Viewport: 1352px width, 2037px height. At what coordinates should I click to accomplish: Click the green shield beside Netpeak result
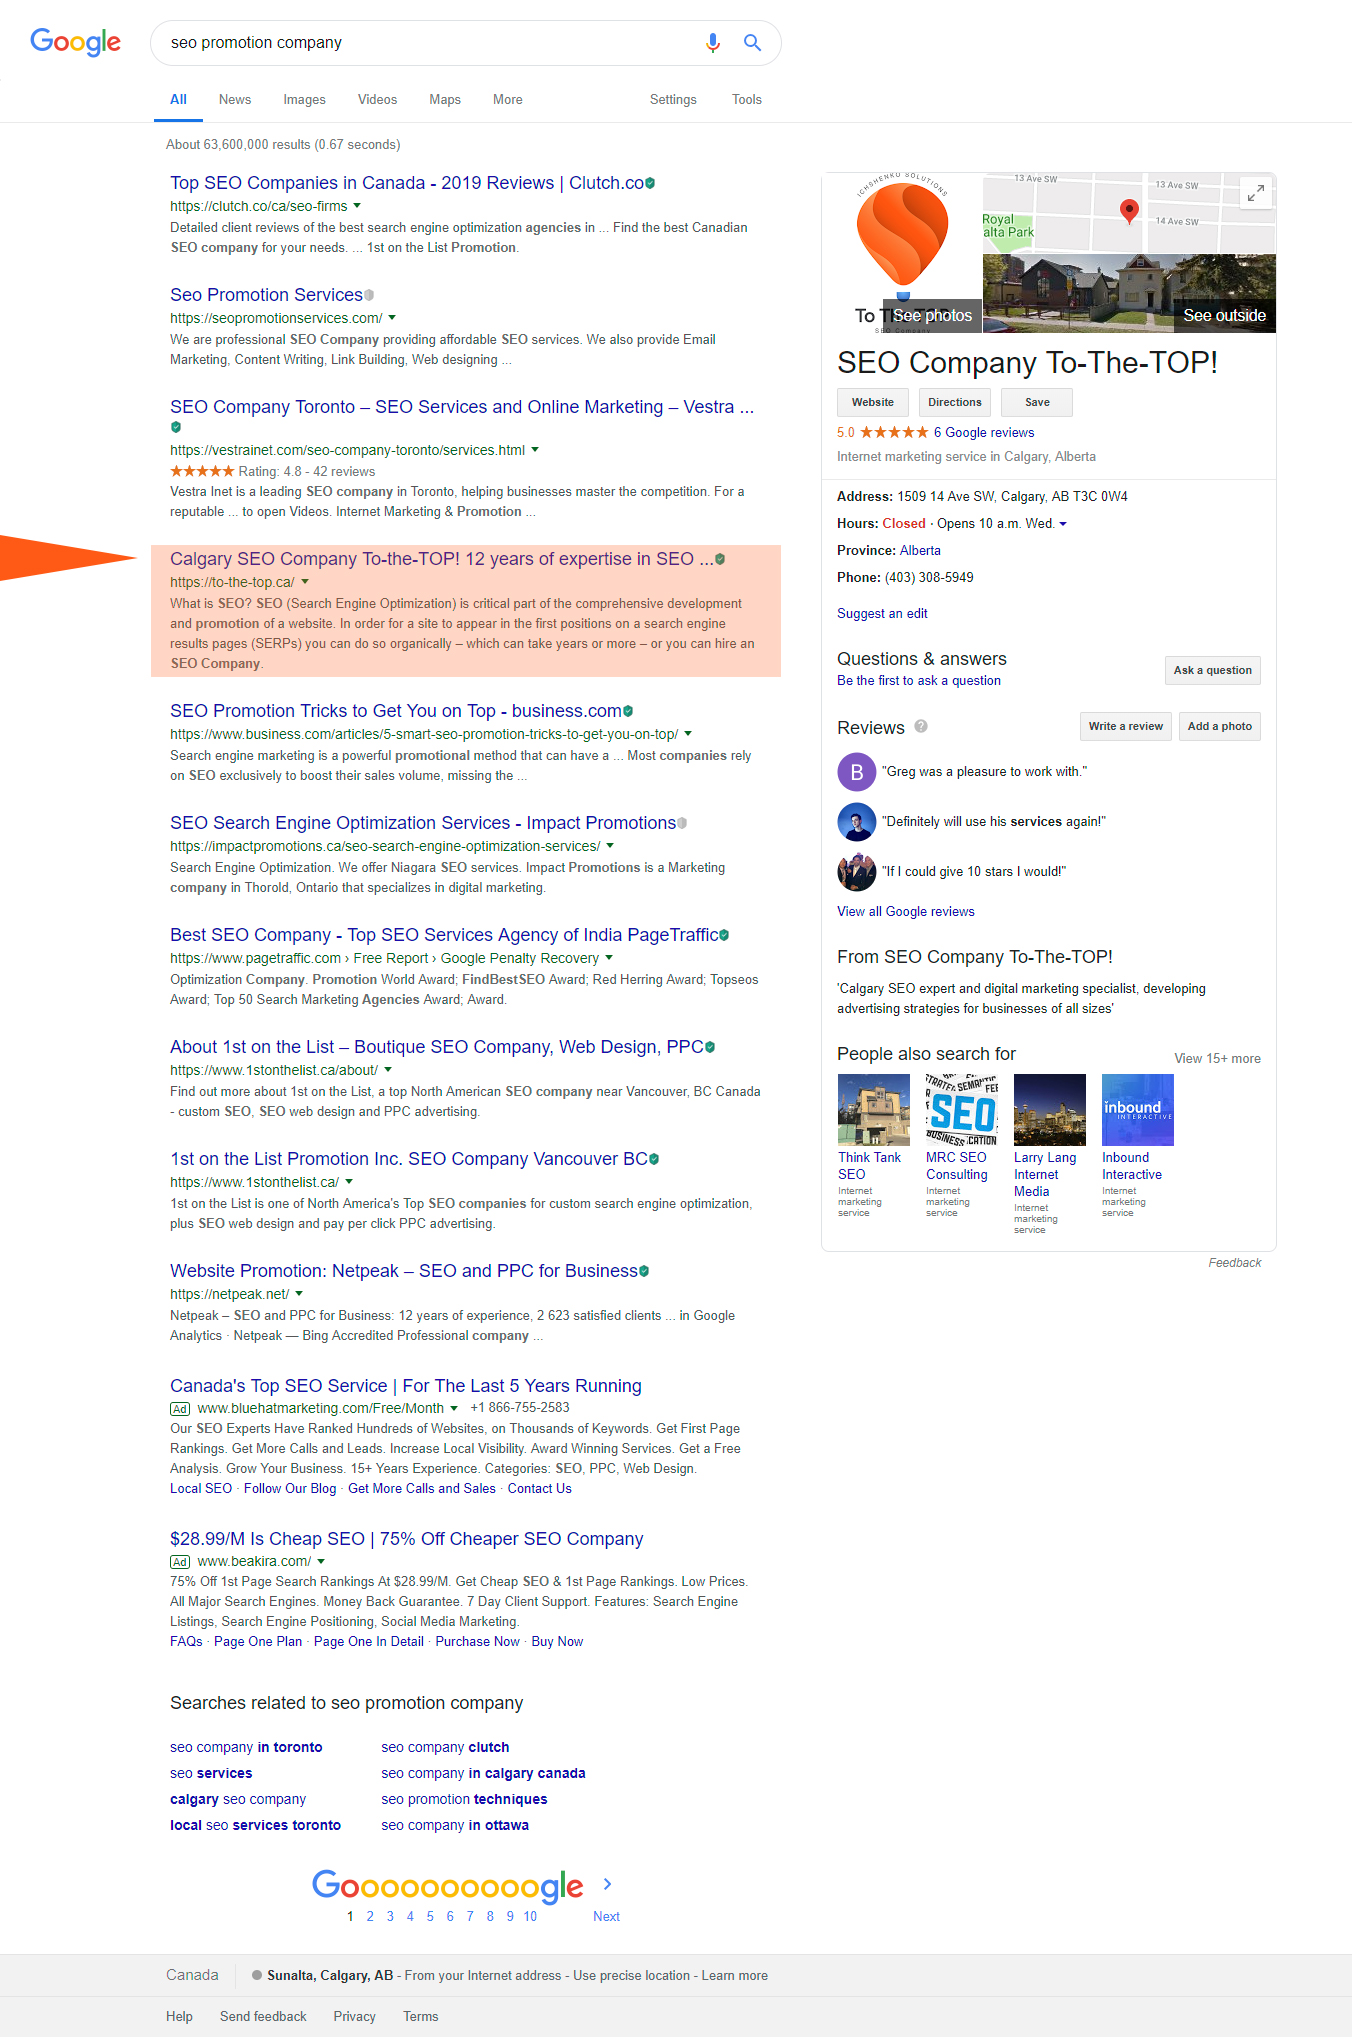coord(644,1271)
